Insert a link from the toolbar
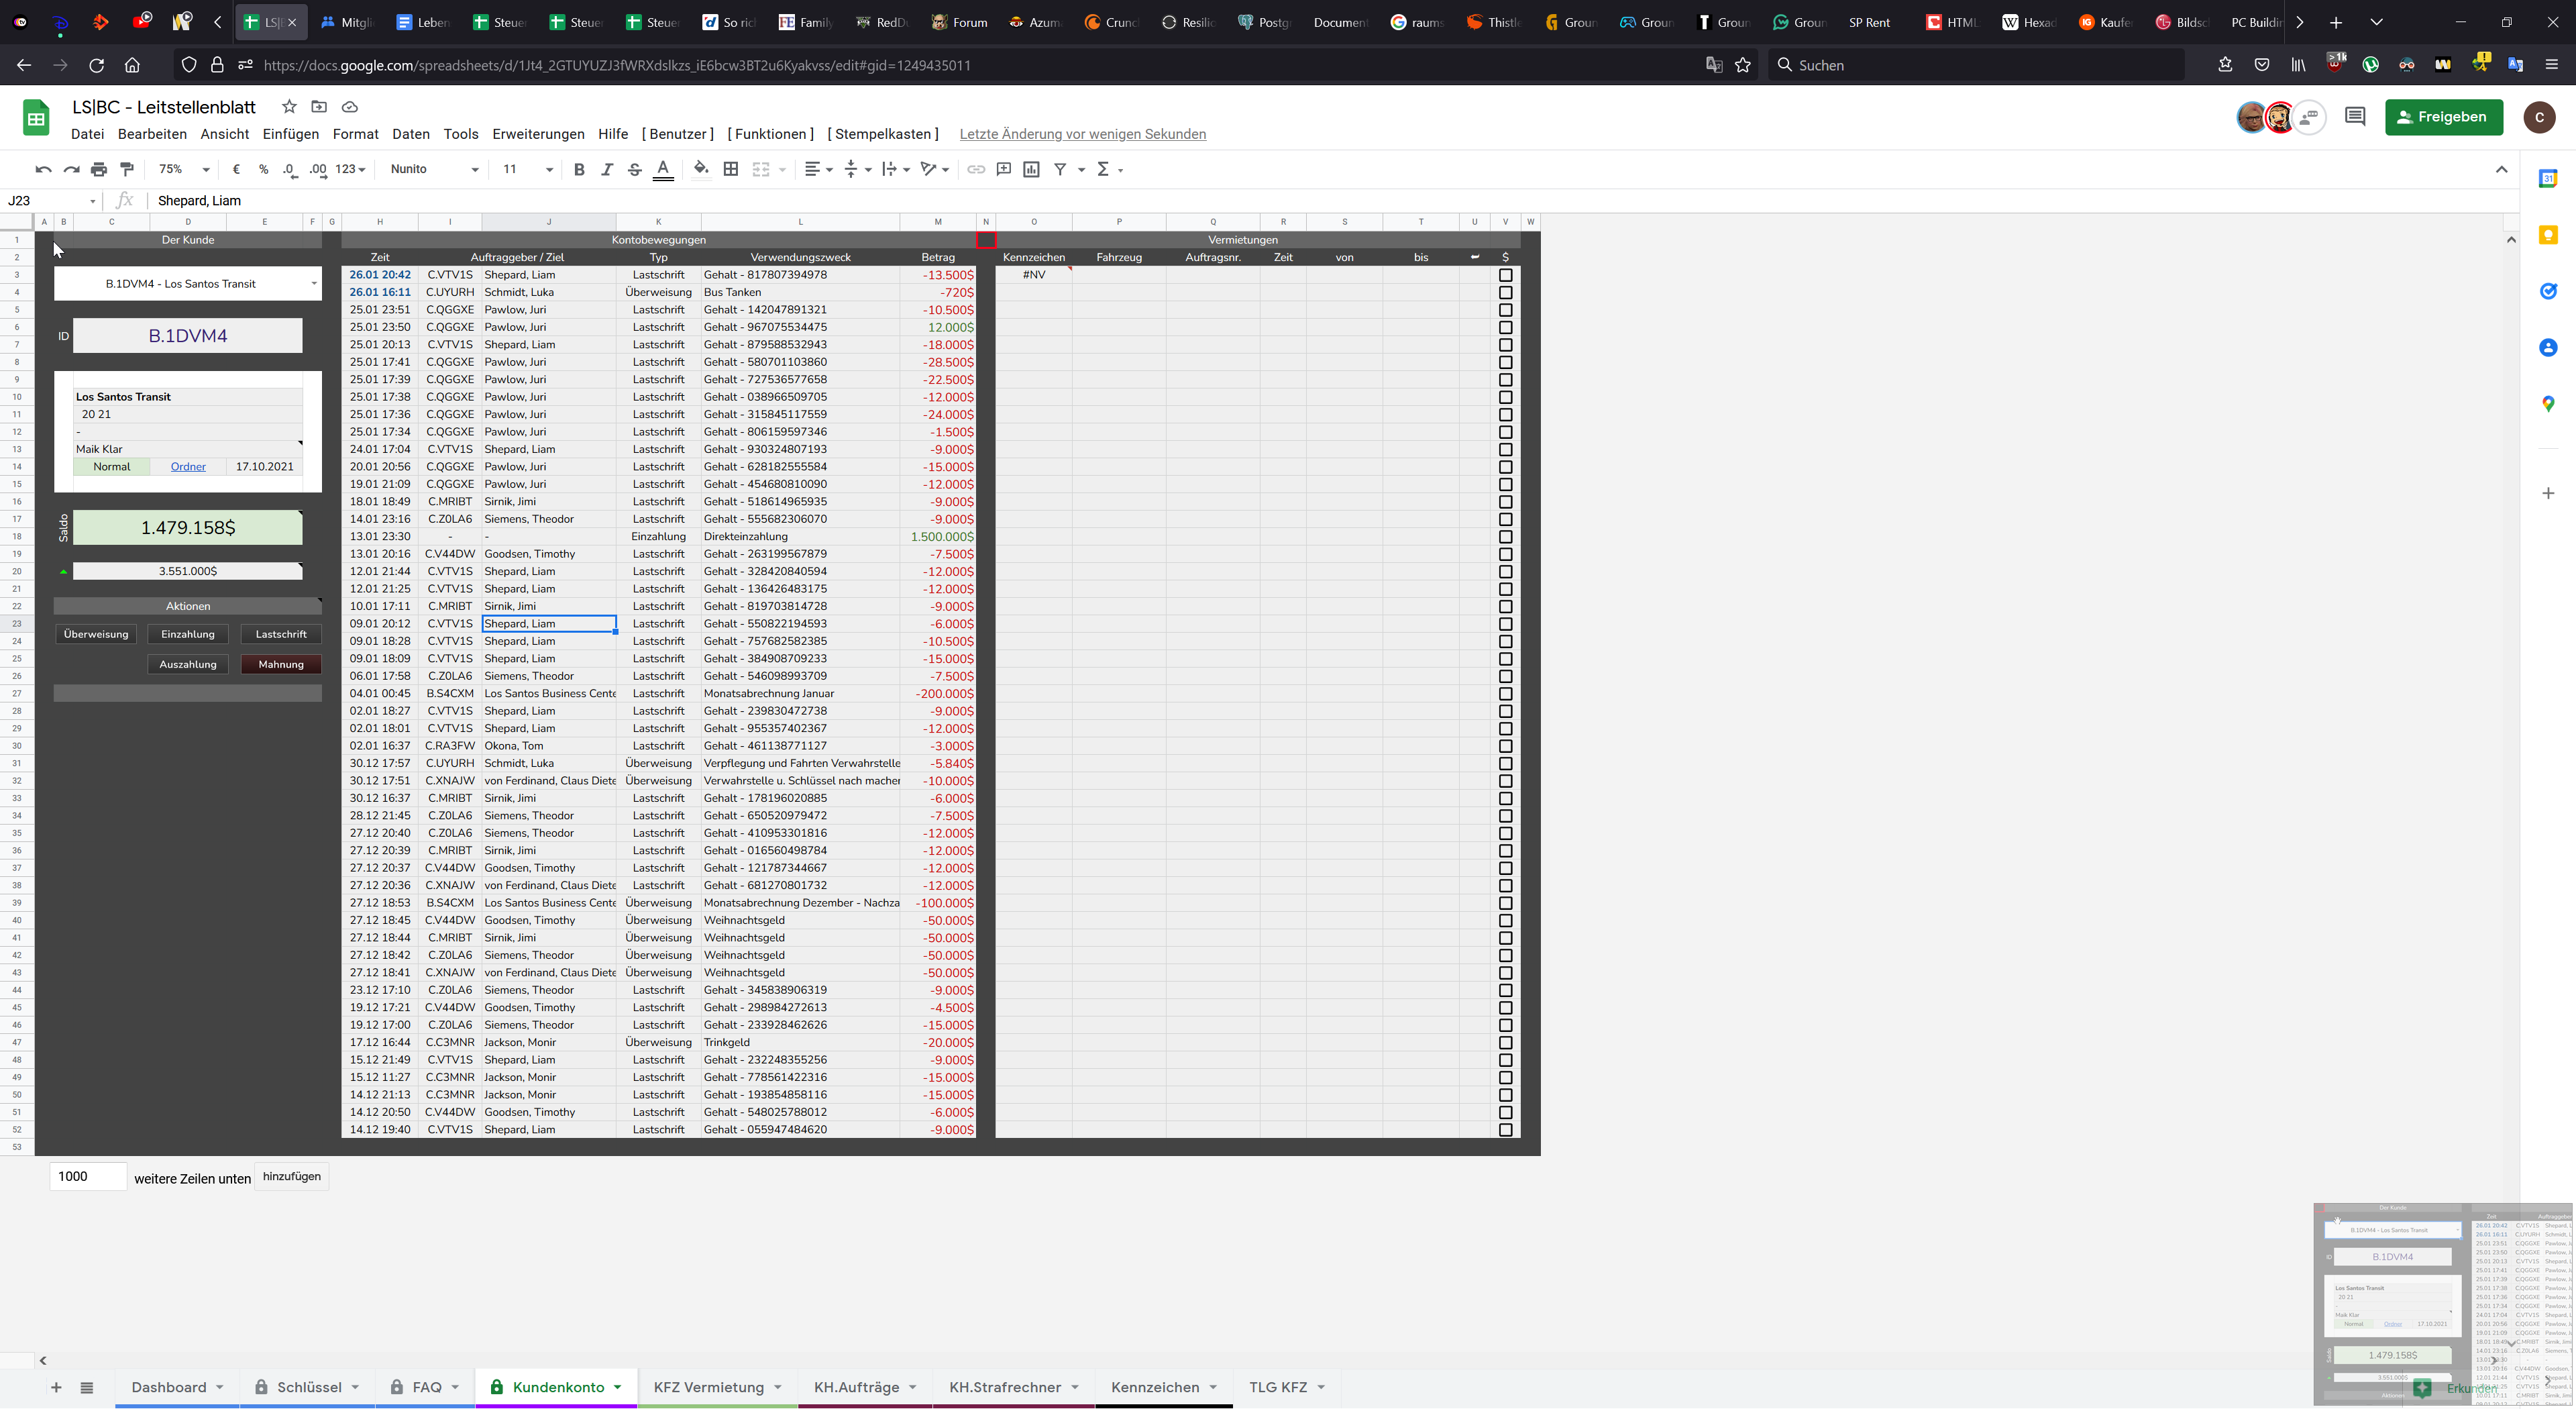Screen dimensions: 2576x1409 976,169
